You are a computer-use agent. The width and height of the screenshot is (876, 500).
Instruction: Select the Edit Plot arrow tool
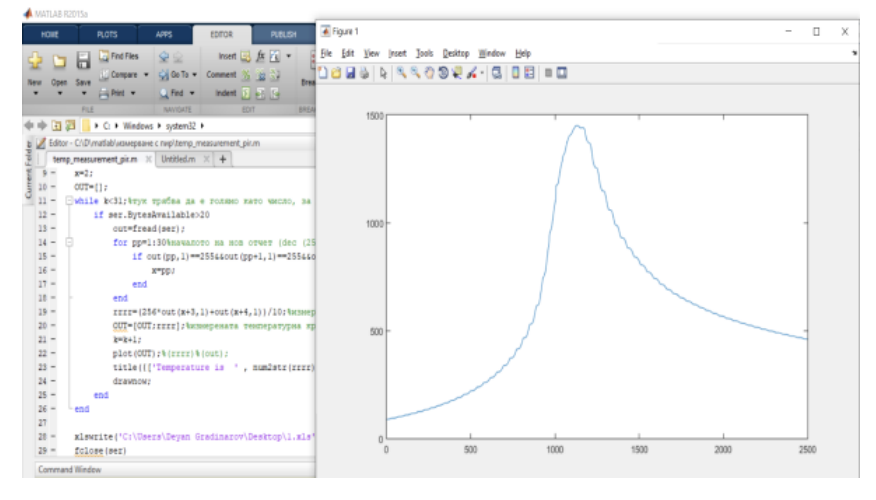coord(383,73)
